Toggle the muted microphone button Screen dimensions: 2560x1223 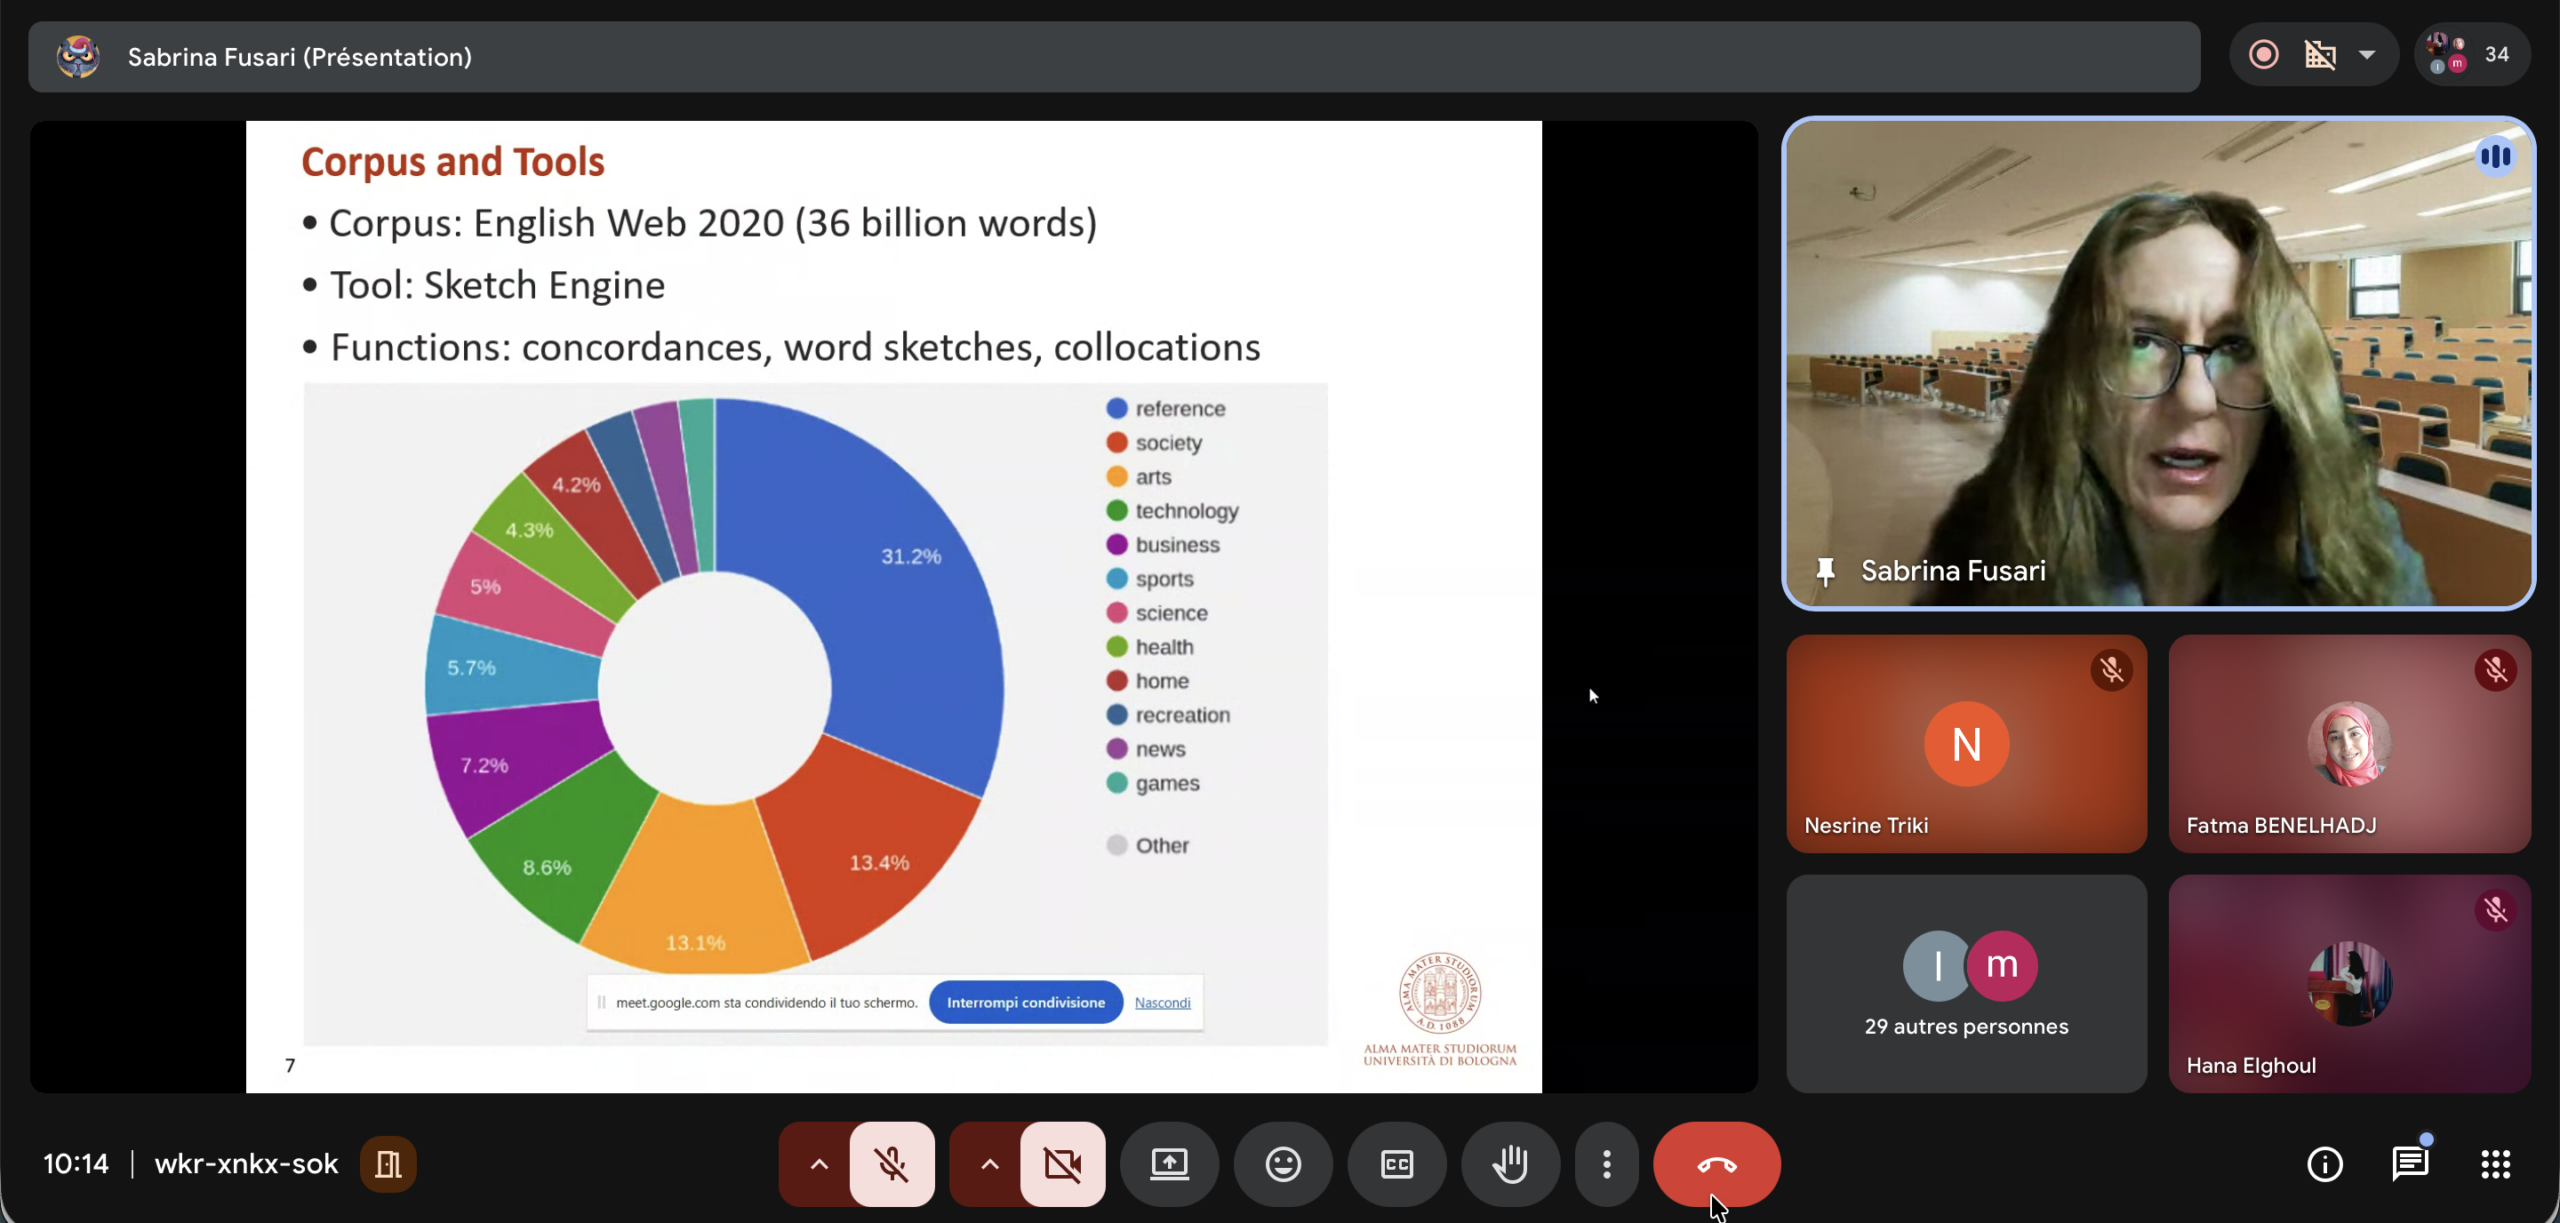(x=892, y=1164)
